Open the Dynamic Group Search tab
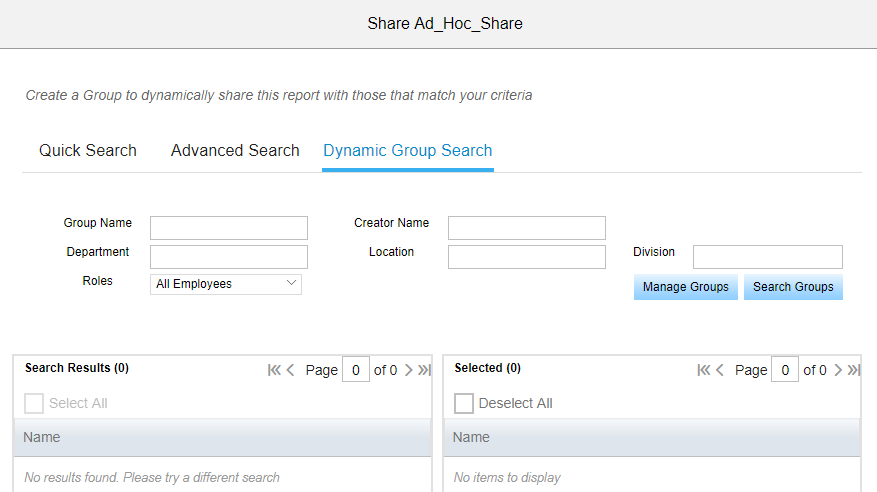Screen dimensions: 877x492 (x=408, y=150)
